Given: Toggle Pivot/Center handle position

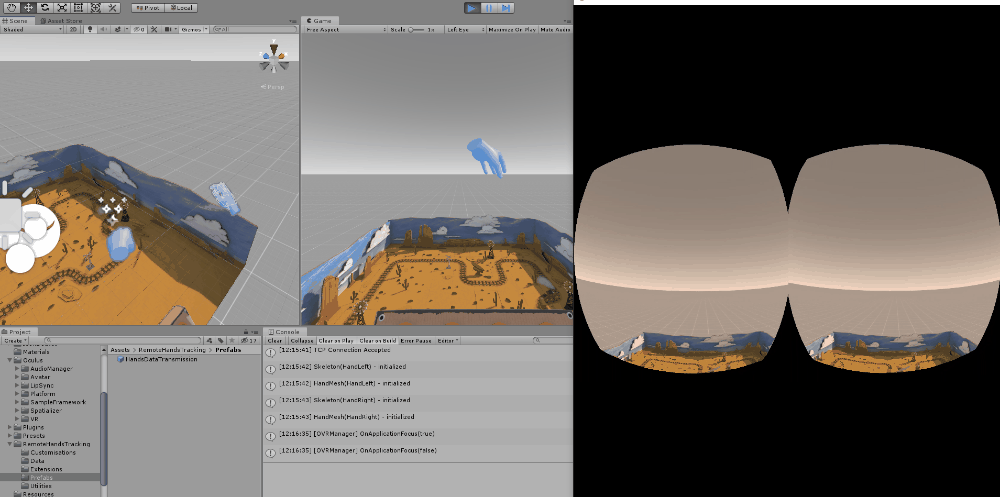Looking at the screenshot, I should click(149, 8).
